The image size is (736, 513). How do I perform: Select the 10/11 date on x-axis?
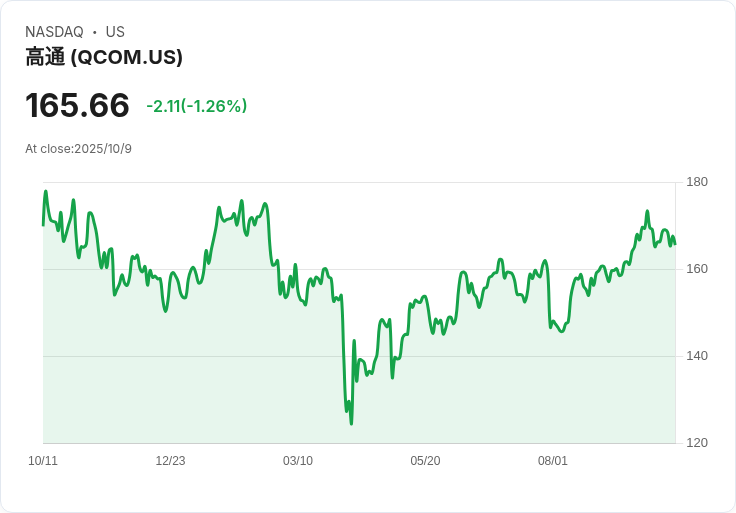[43, 461]
